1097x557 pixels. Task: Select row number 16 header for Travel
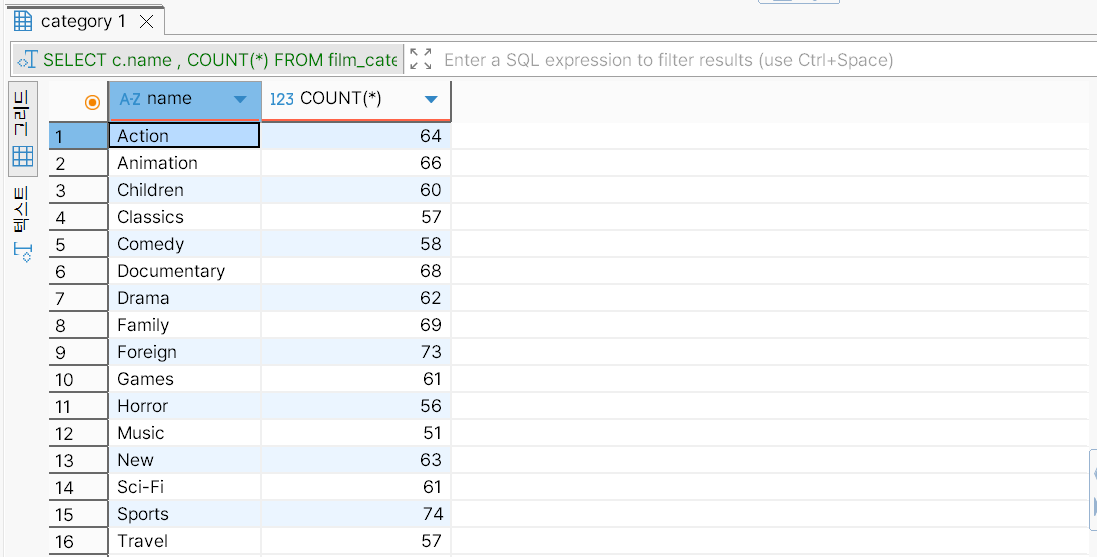click(78, 541)
